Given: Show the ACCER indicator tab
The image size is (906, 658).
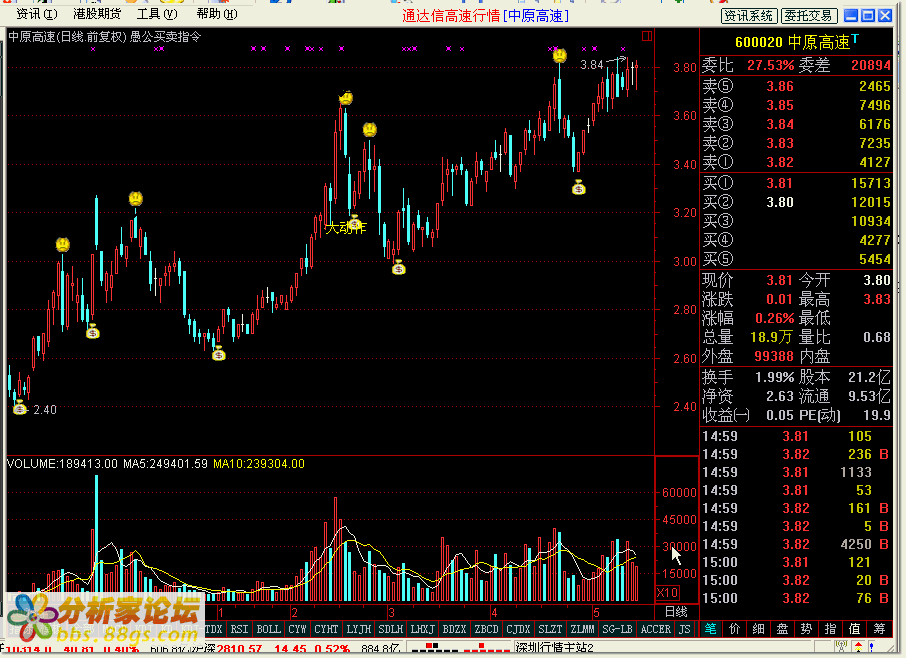Looking at the screenshot, I should pyautogui.click(x=655, y=629).
